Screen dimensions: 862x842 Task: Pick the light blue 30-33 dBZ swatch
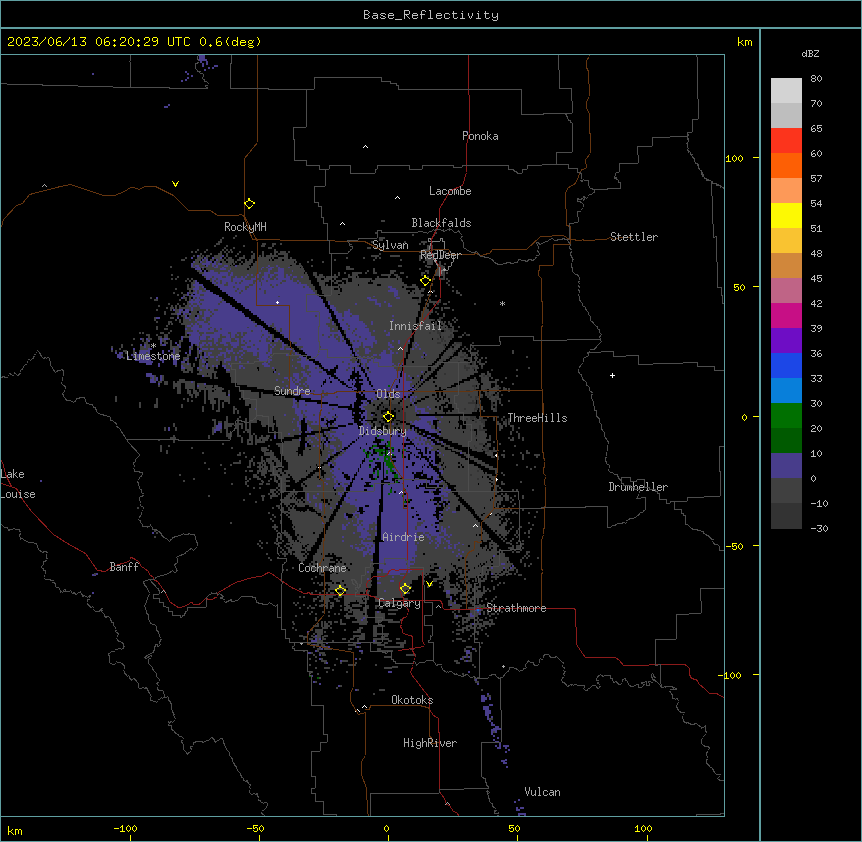(786, 391)
